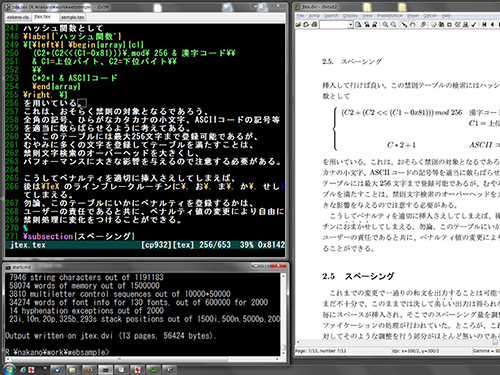Click the second binoculars search icon in dviout

(x=375, y=24)
